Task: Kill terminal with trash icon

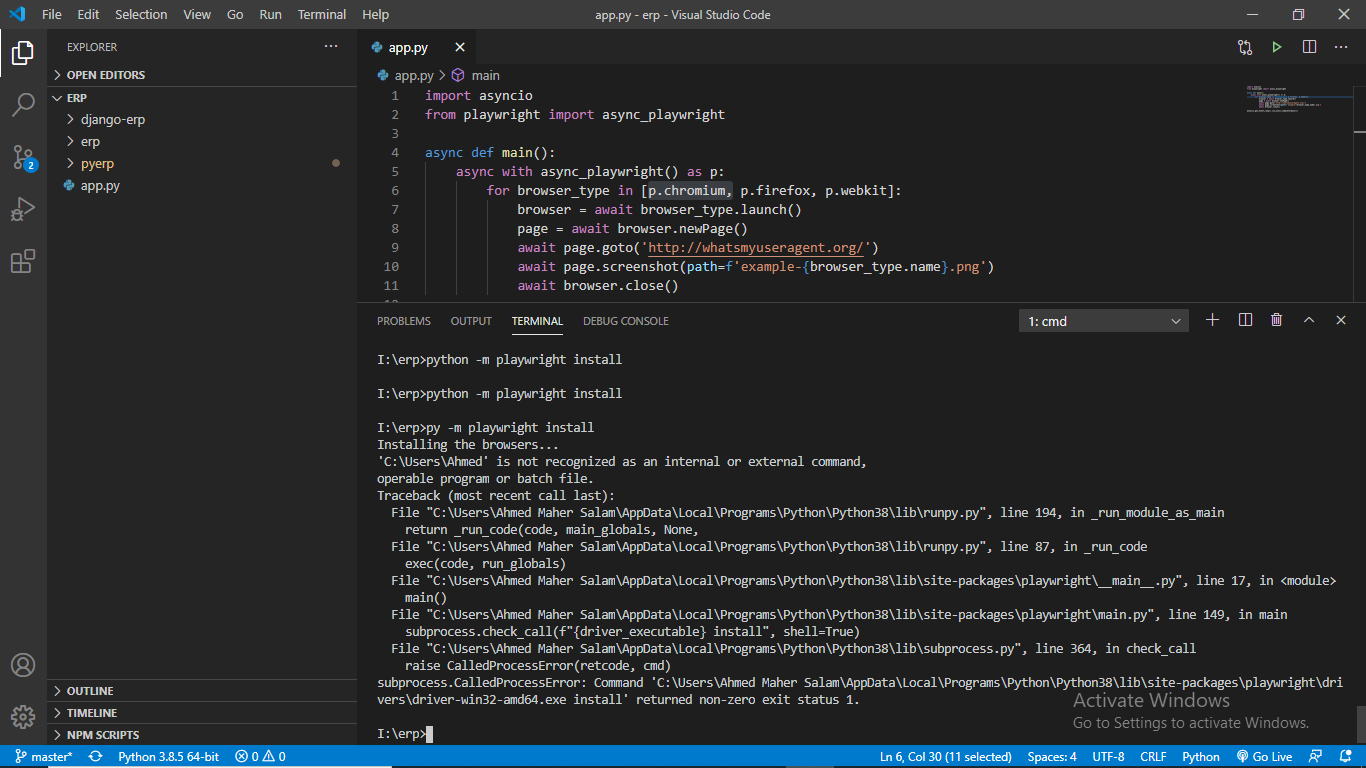Action: [1277, 320]
